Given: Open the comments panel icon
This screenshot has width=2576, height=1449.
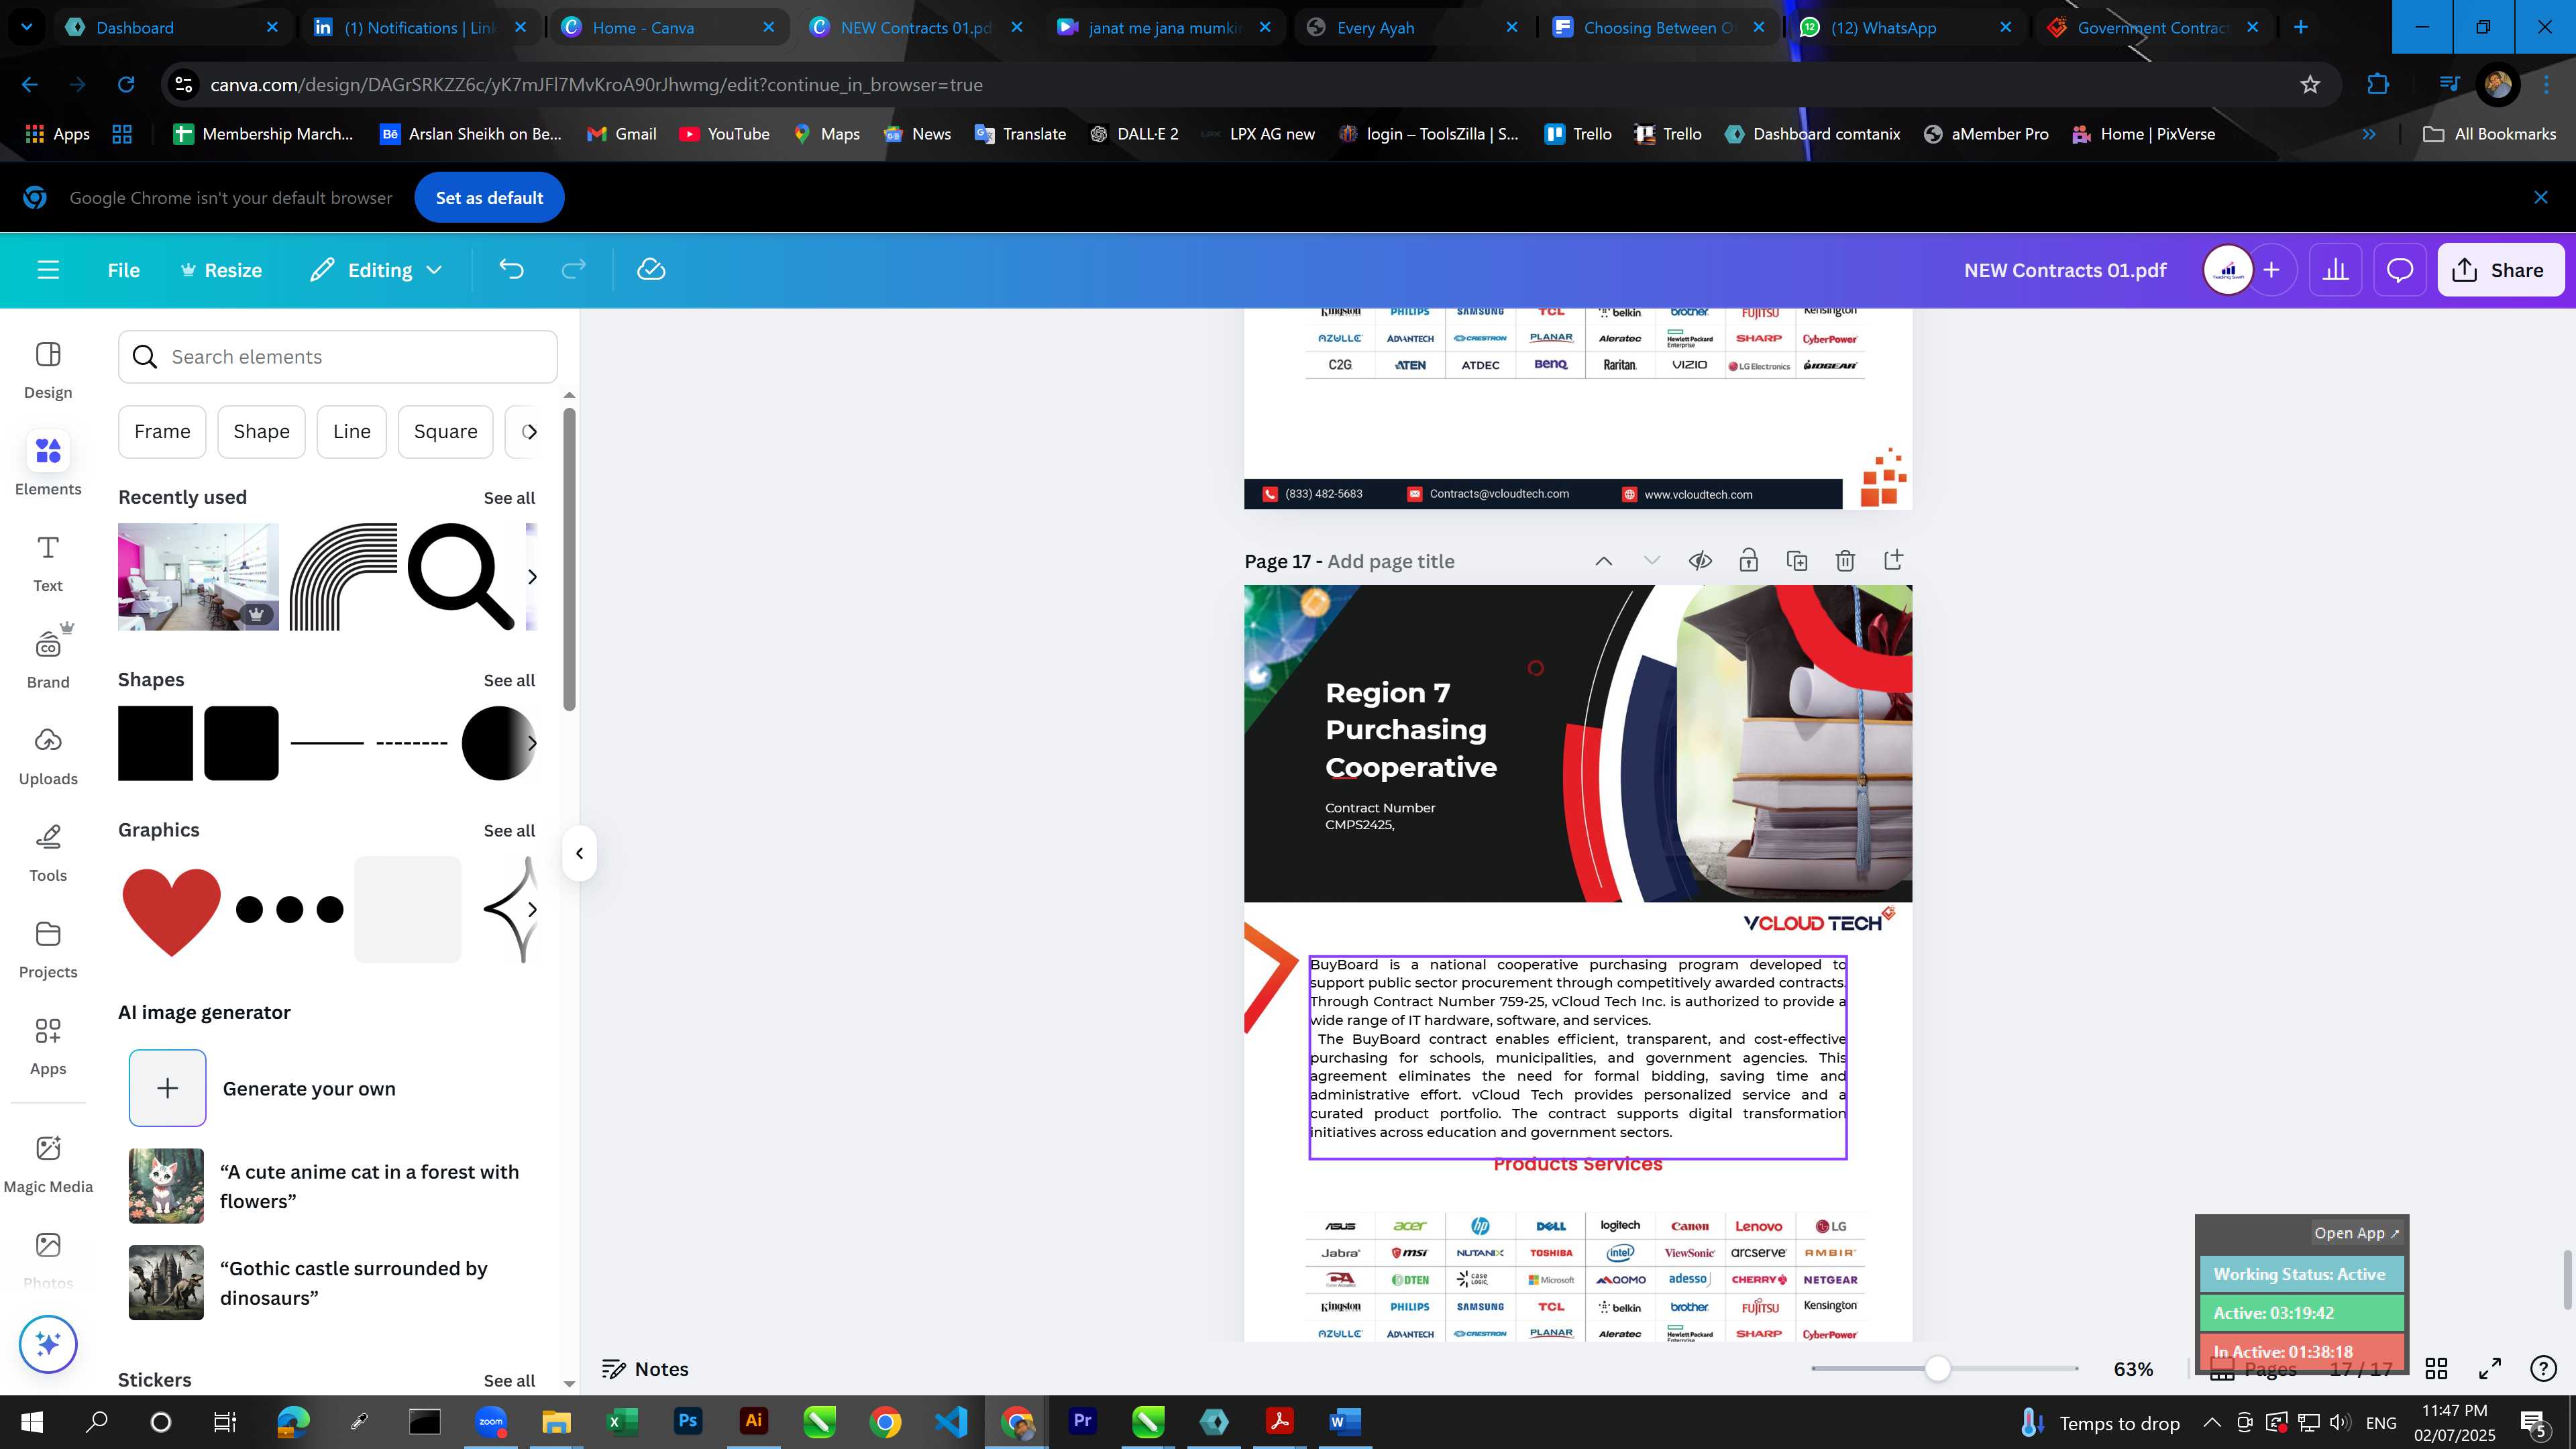Looking at the screenshot, I should click(2400, 270).
